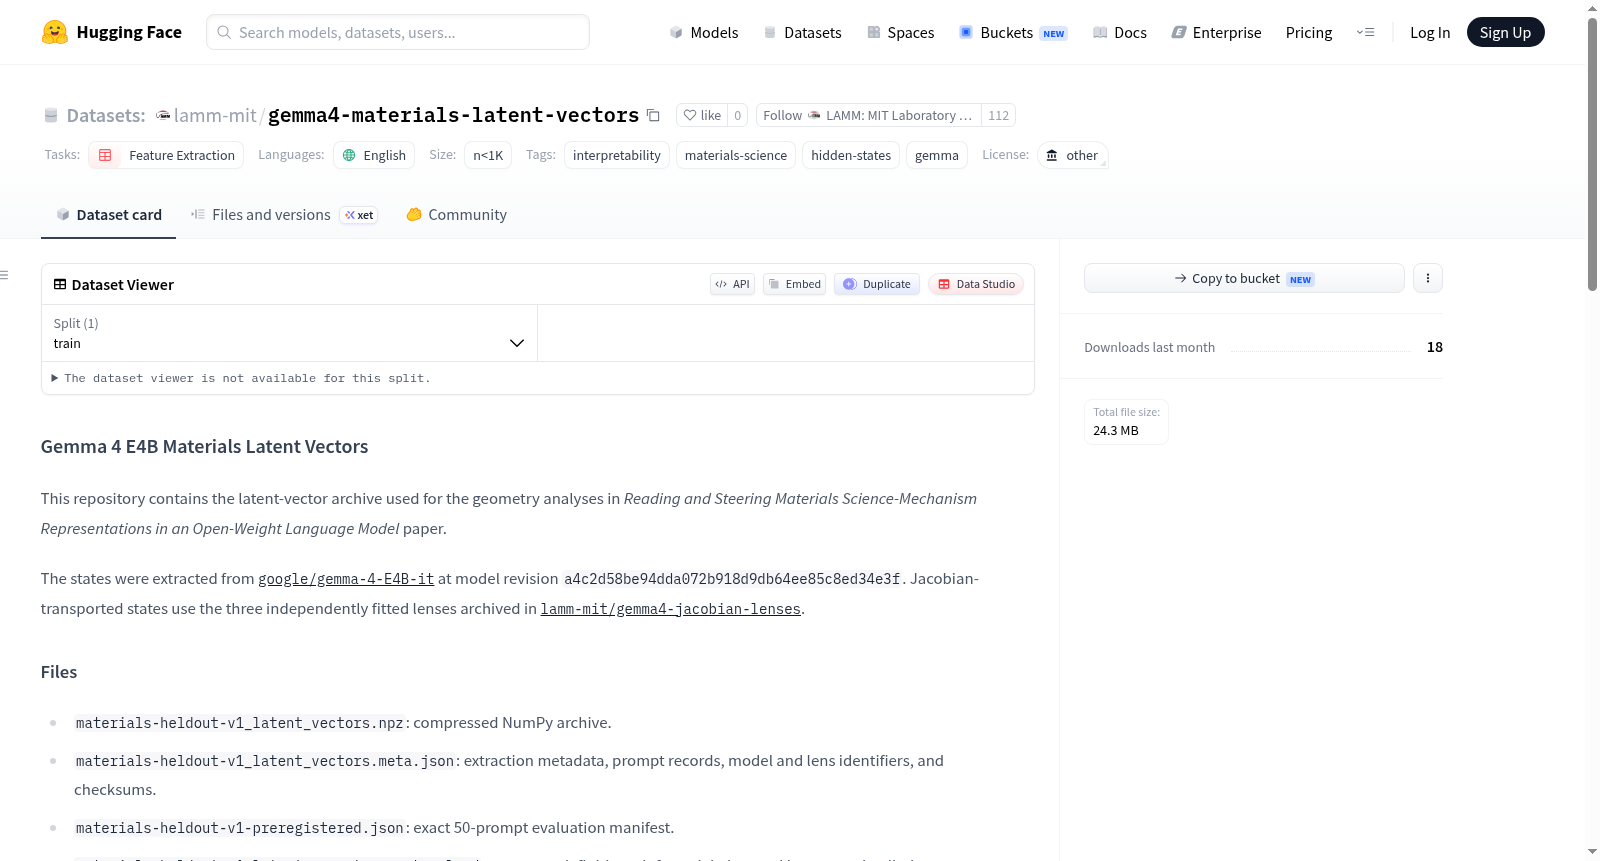
Task: Click the other license tag
Action: click(1072, 155)
